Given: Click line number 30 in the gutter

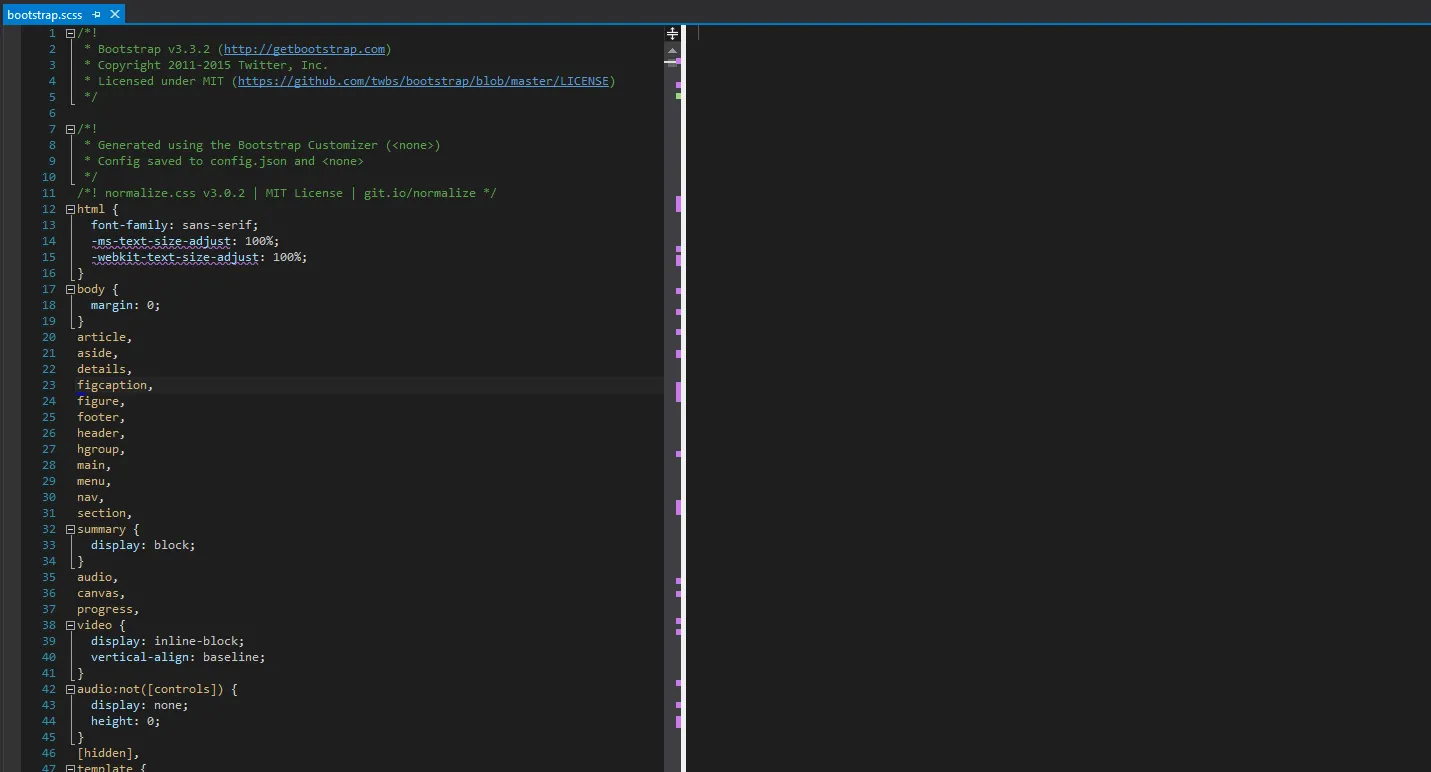Looking at the screenshot, I should (x=49, y=497).
